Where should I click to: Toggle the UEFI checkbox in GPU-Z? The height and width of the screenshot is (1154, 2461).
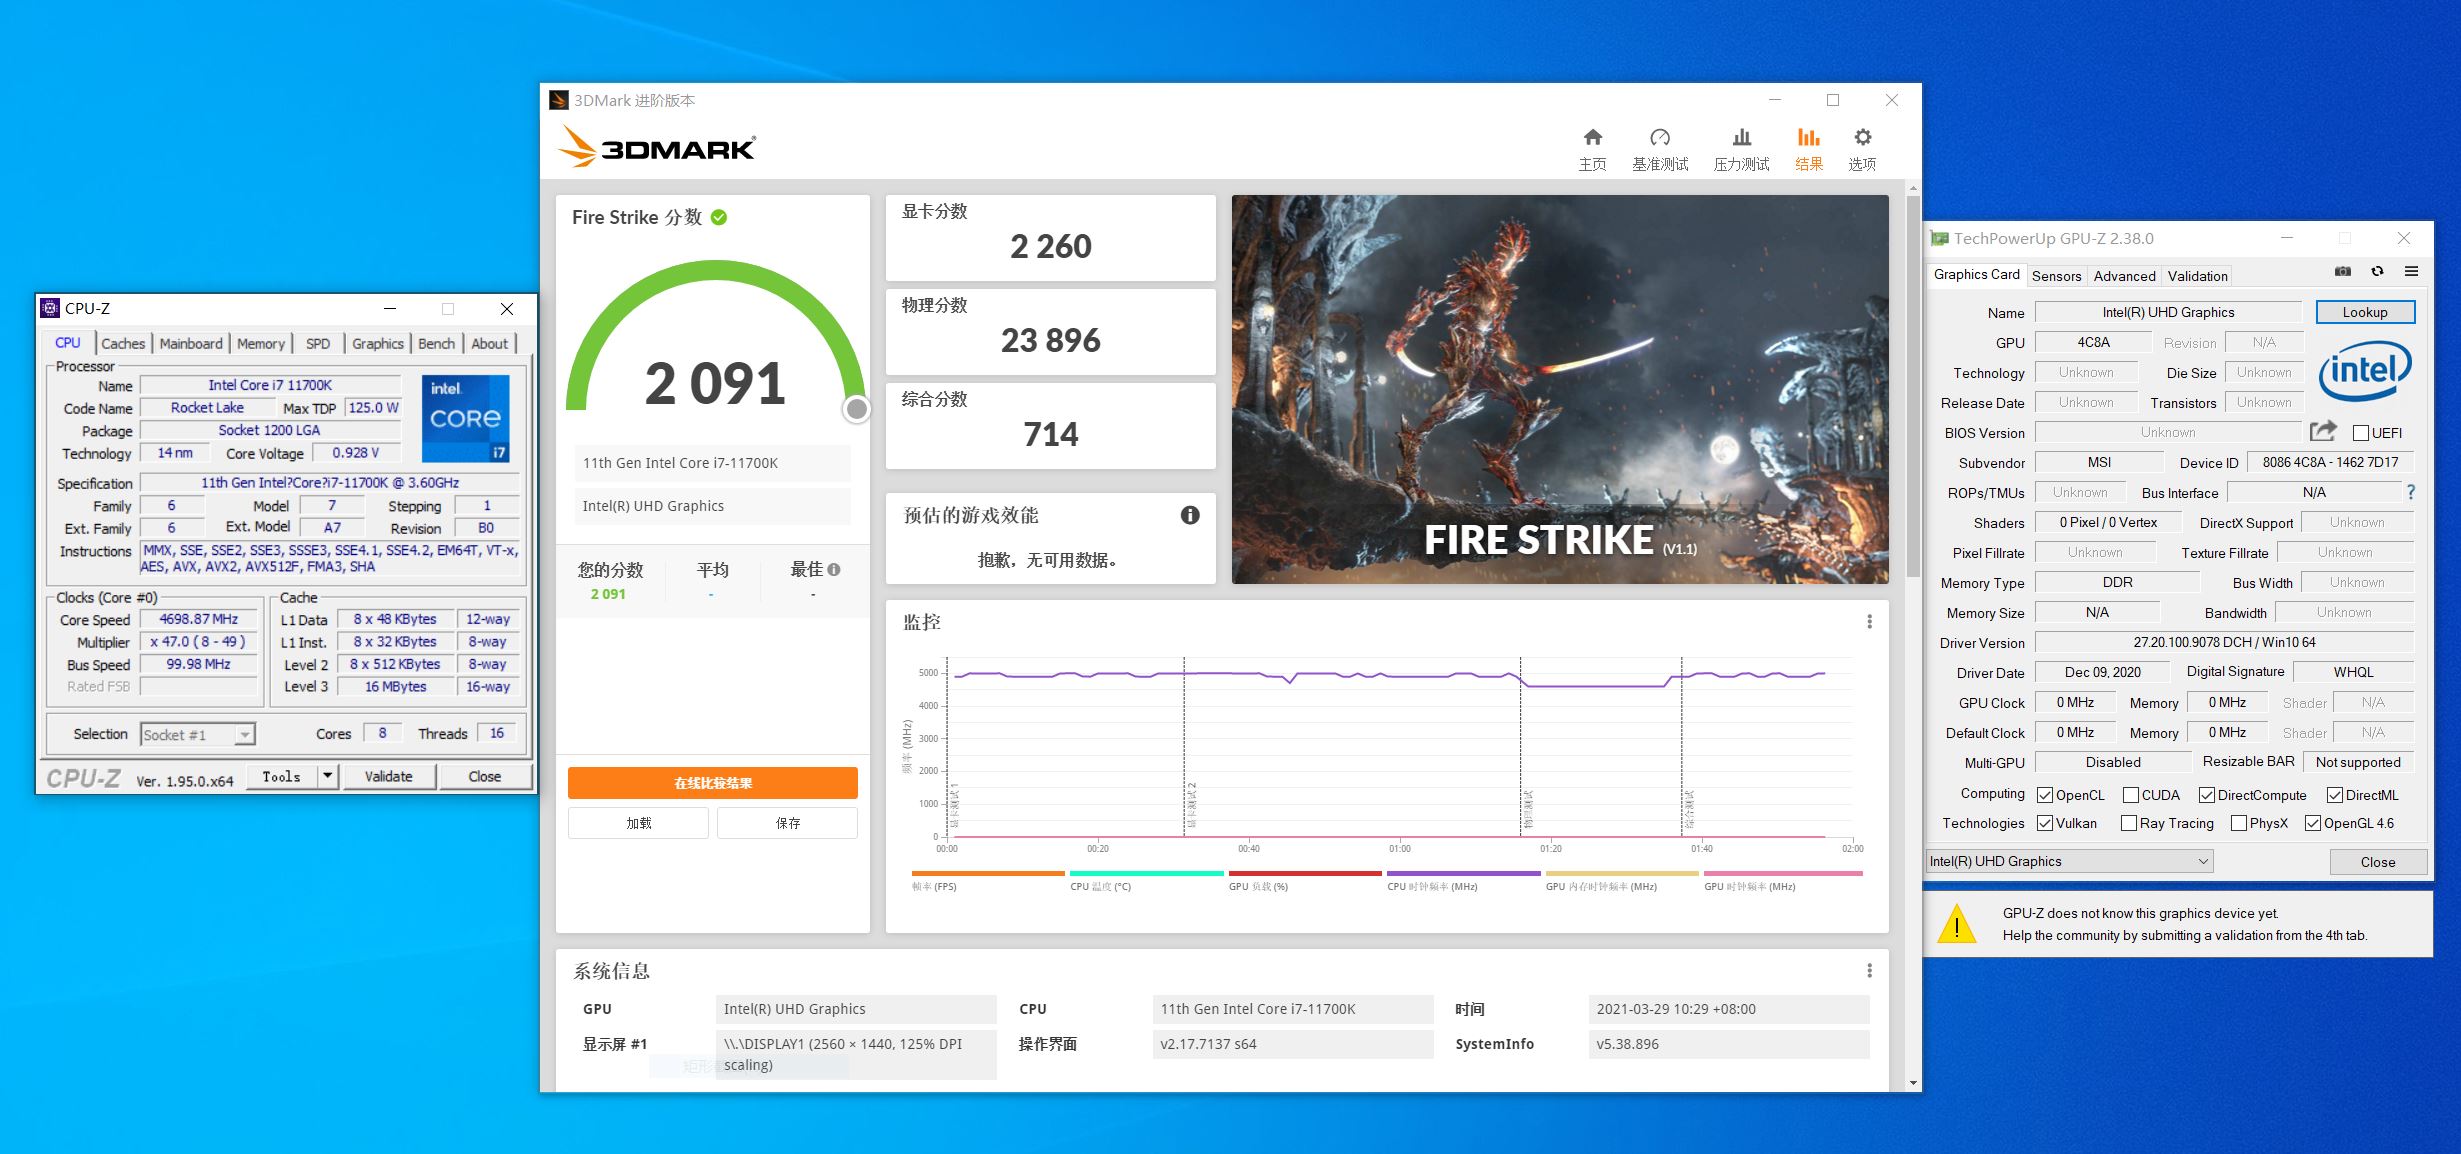(x=2360, y=432)
